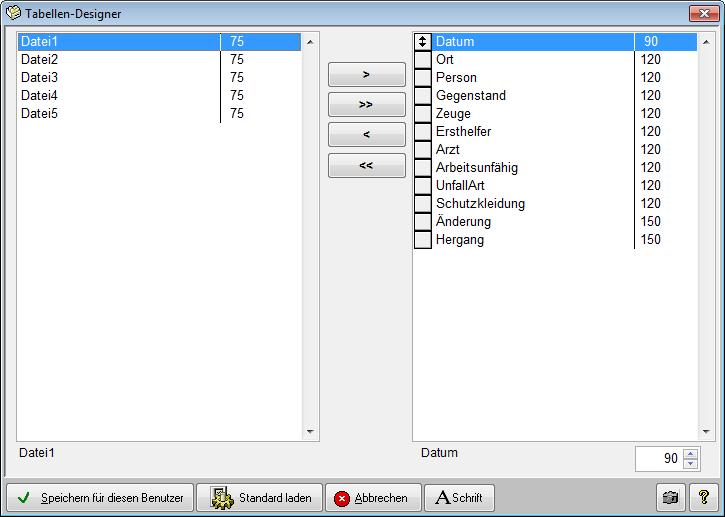Select Datei4 in the left list
Image resolution: width=725 pixels, height=517 pixels.
coord(160,96)
